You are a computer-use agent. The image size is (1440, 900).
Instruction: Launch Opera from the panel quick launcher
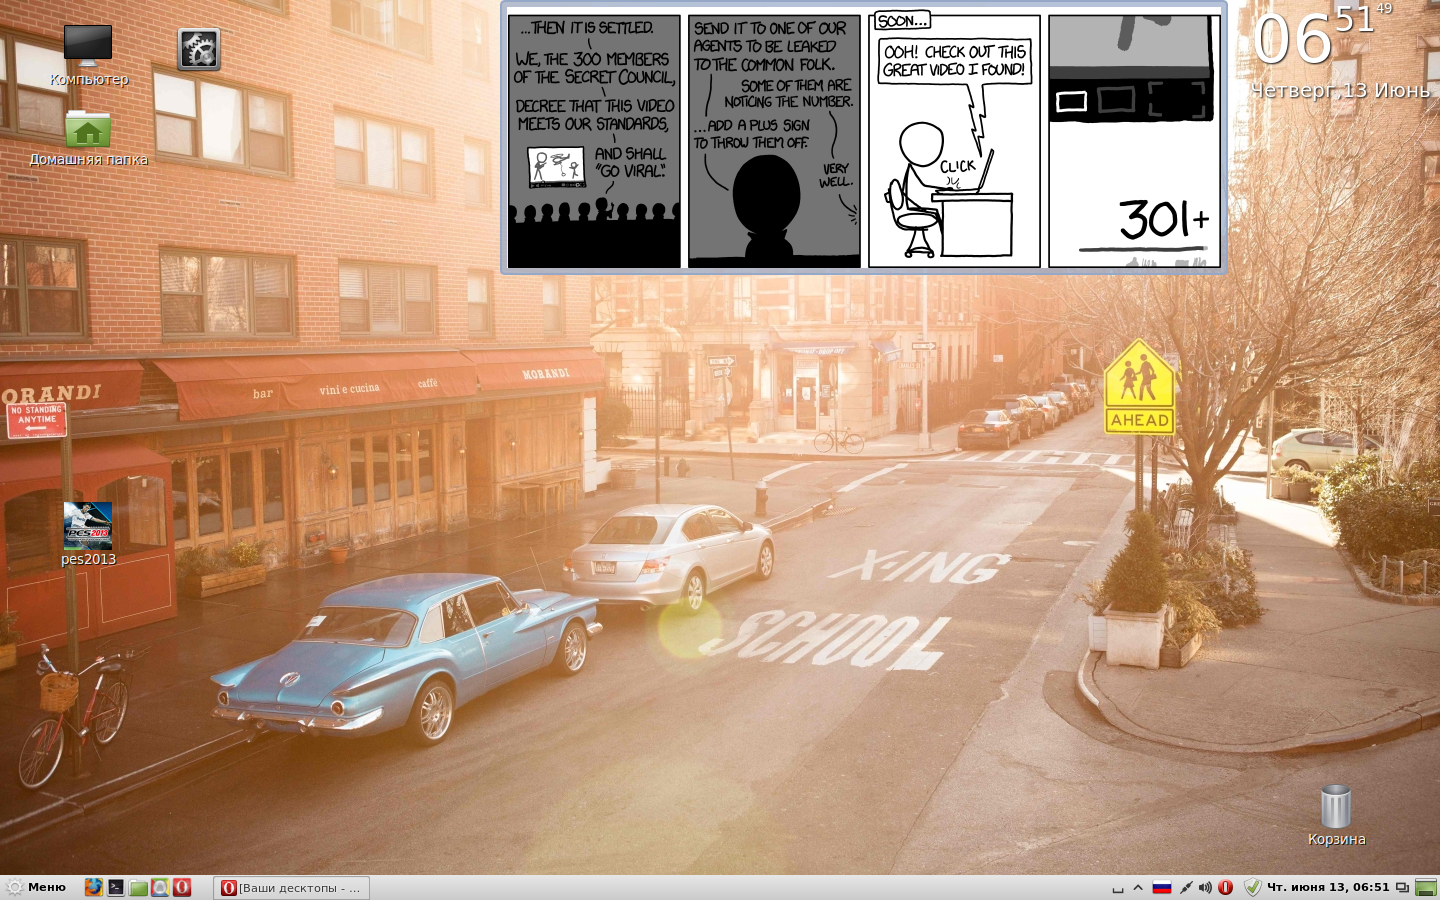coord(182,887)
